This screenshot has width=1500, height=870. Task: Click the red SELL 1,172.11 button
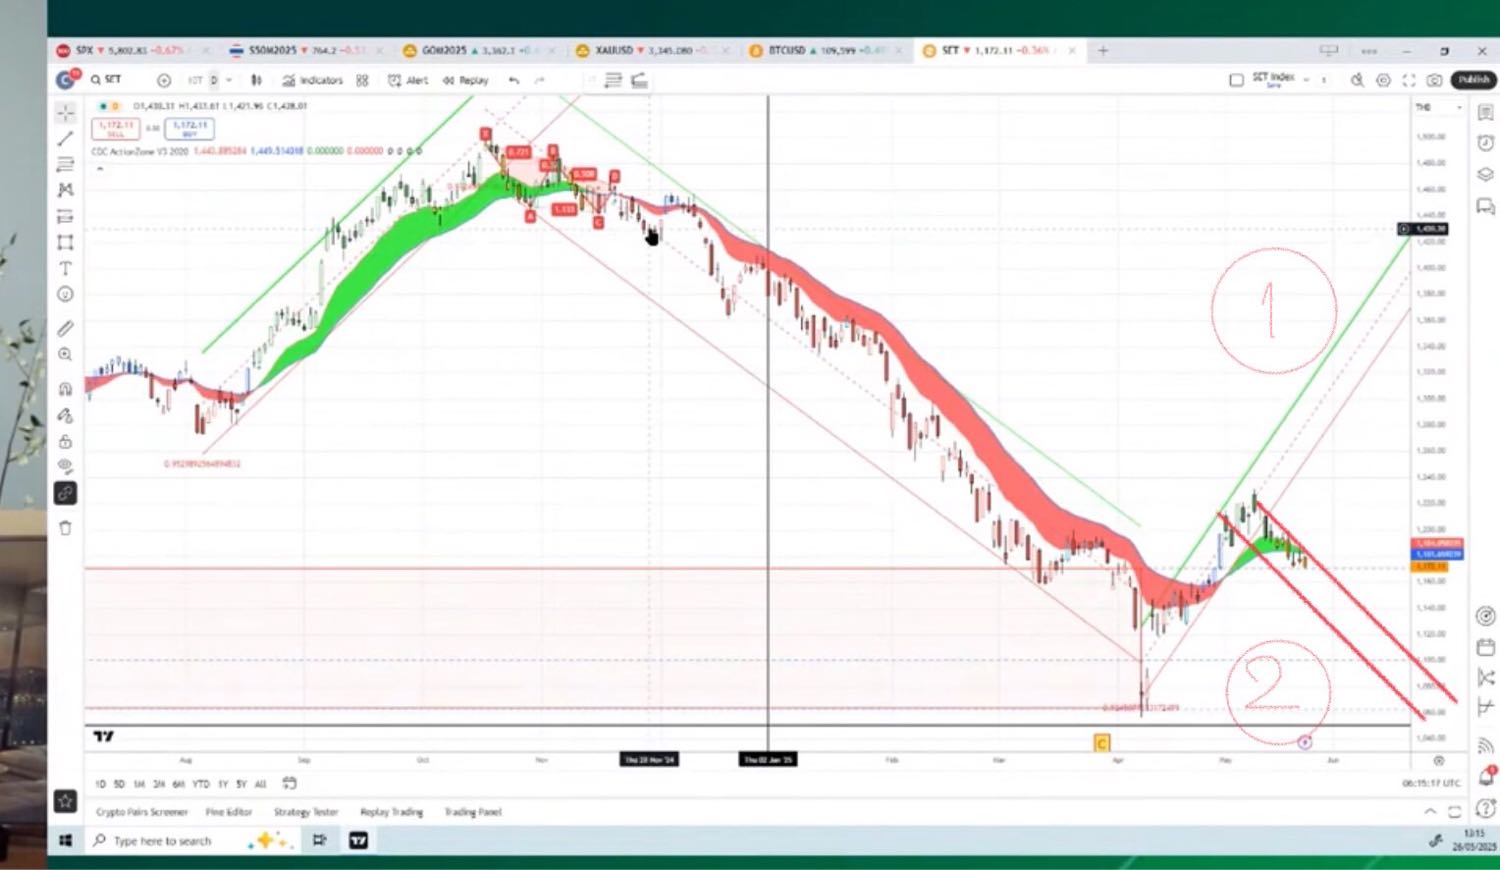[116, 128]
